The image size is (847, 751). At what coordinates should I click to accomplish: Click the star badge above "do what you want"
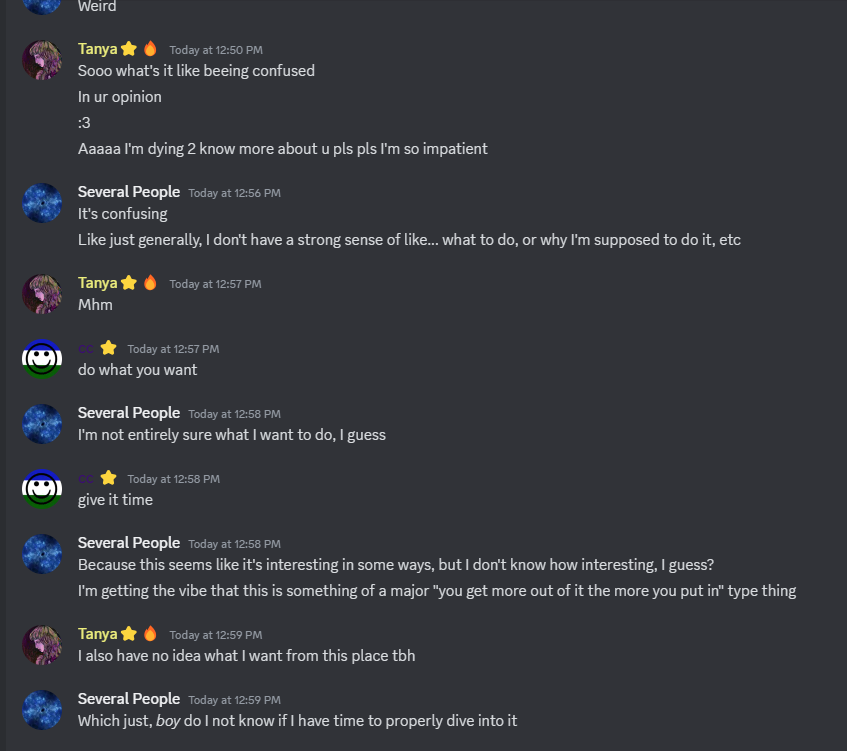coord(109,348)
